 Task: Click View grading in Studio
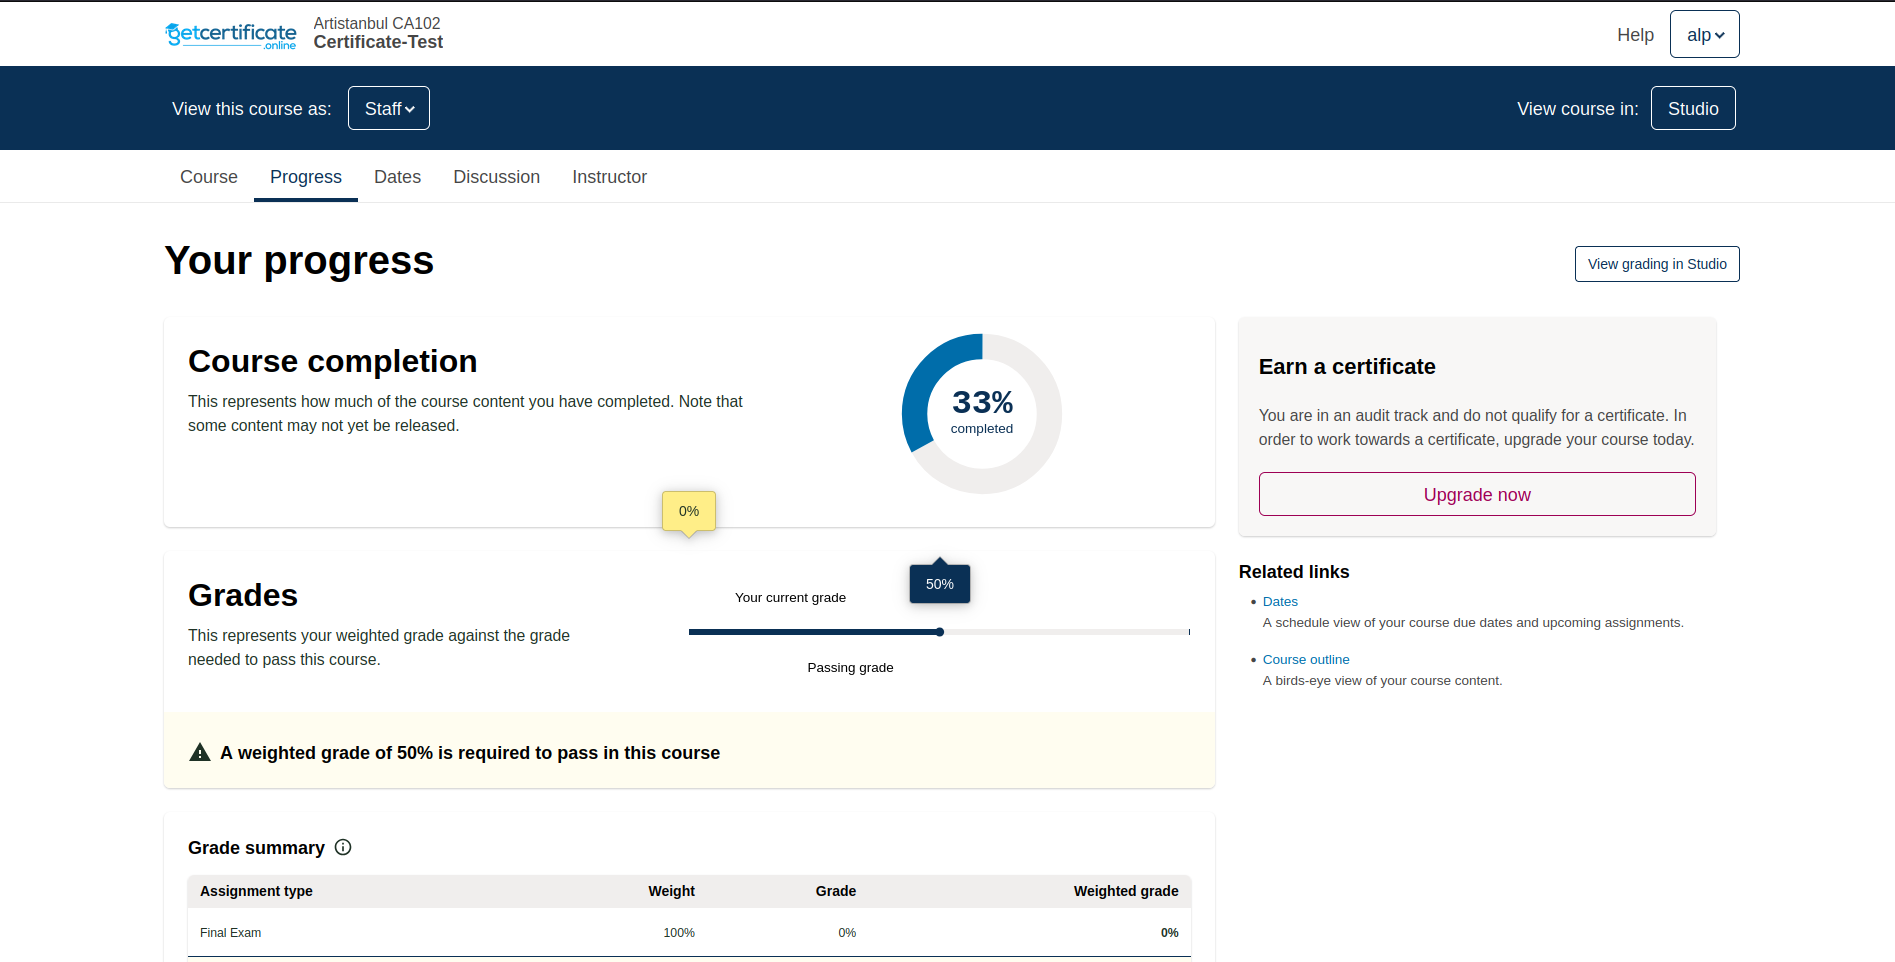click(1656, 263)
